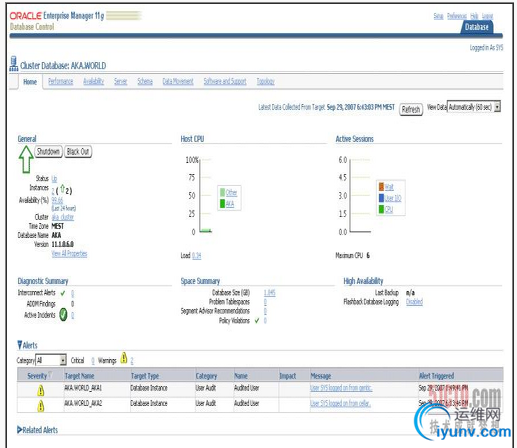This screenshot has width=517, height=448.
Task: Click the Black Out button
Action: (x=78, y=152)
